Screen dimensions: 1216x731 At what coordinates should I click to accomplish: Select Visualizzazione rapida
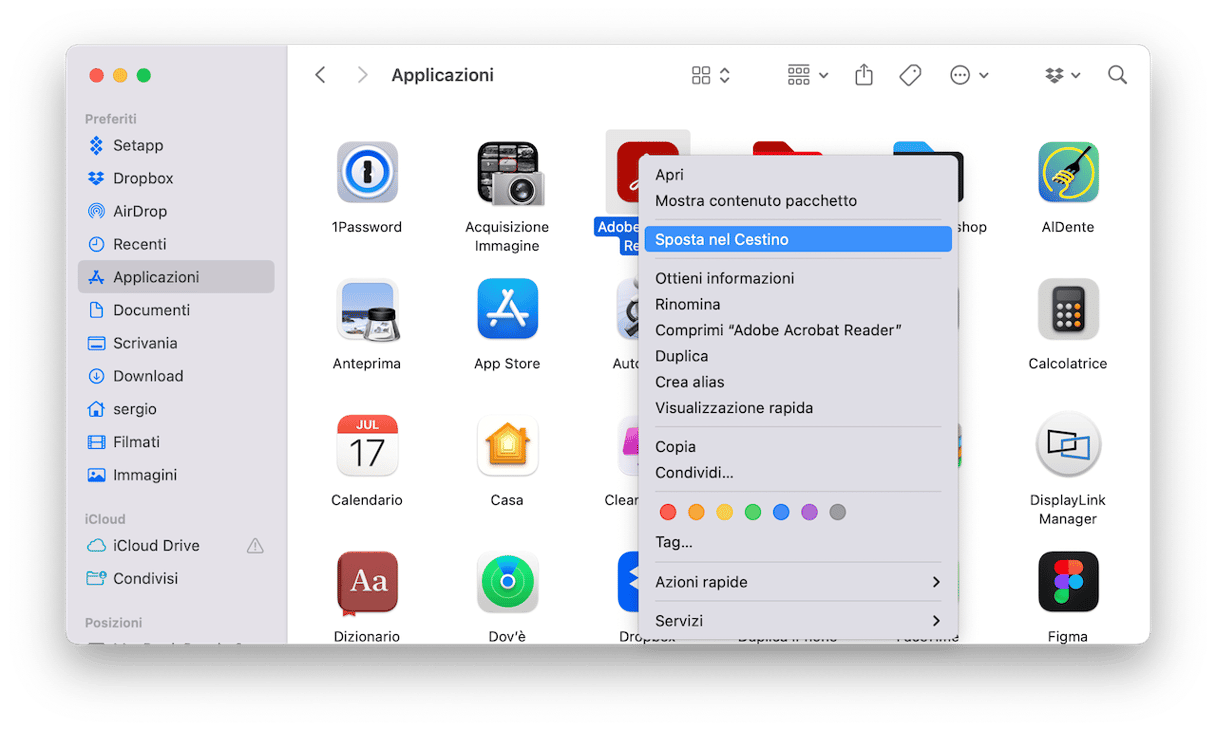tap(798, 408)
